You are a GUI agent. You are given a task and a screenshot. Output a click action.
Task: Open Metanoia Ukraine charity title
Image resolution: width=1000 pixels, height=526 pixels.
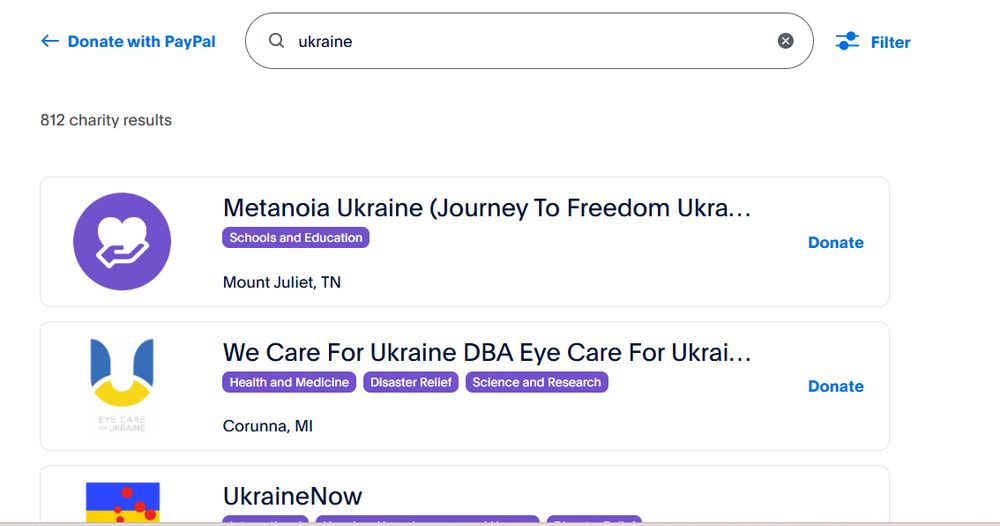pos(487,208)
